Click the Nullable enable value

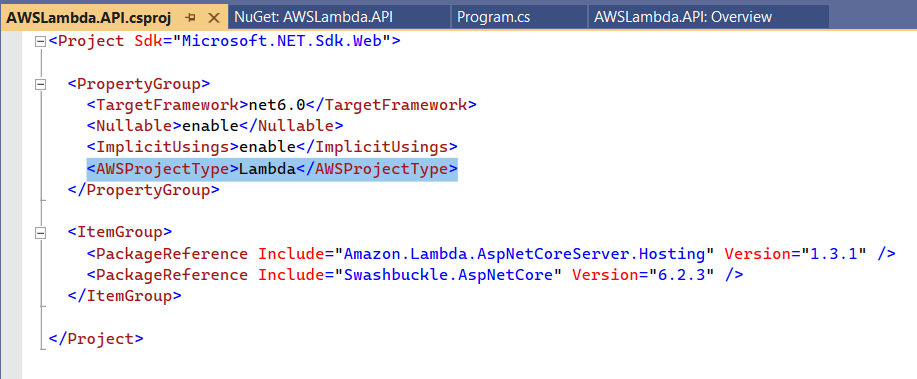click(x=210, y=126)
